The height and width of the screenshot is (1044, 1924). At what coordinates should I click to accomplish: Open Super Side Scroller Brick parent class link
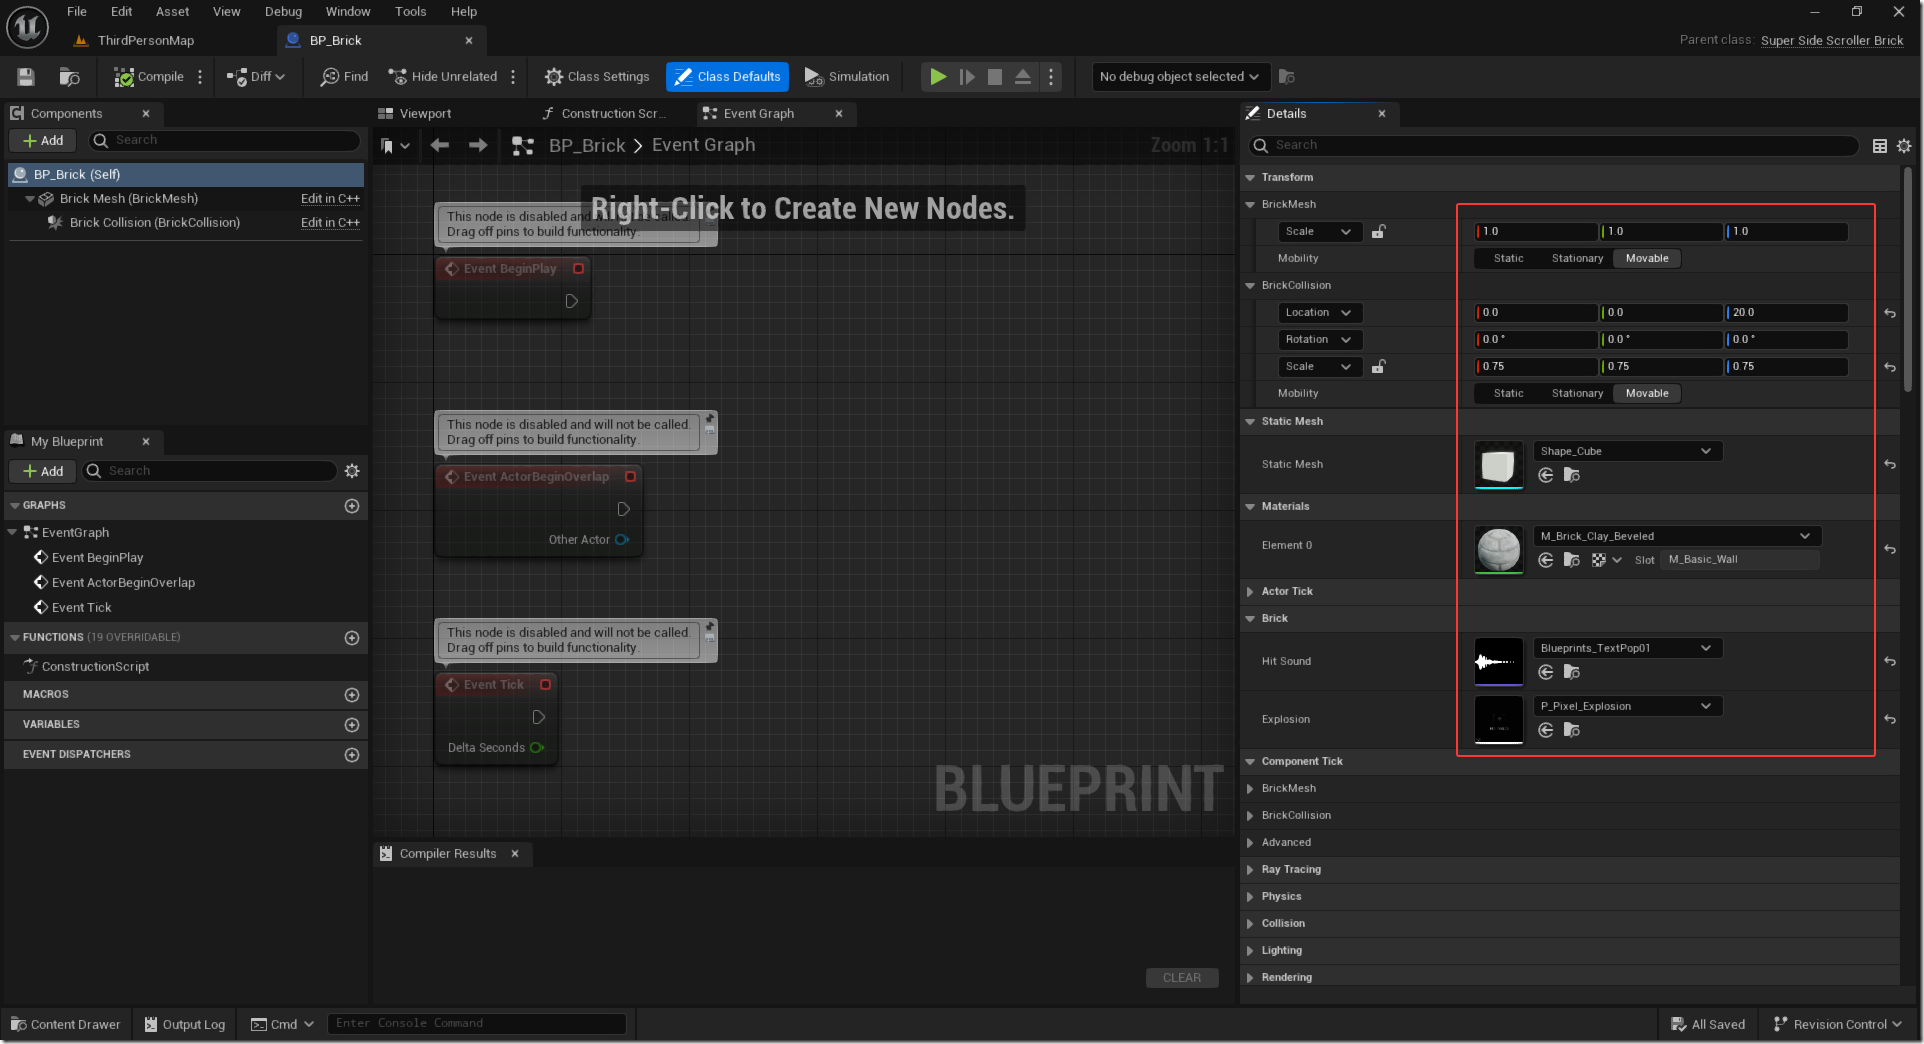point(1832,41)
